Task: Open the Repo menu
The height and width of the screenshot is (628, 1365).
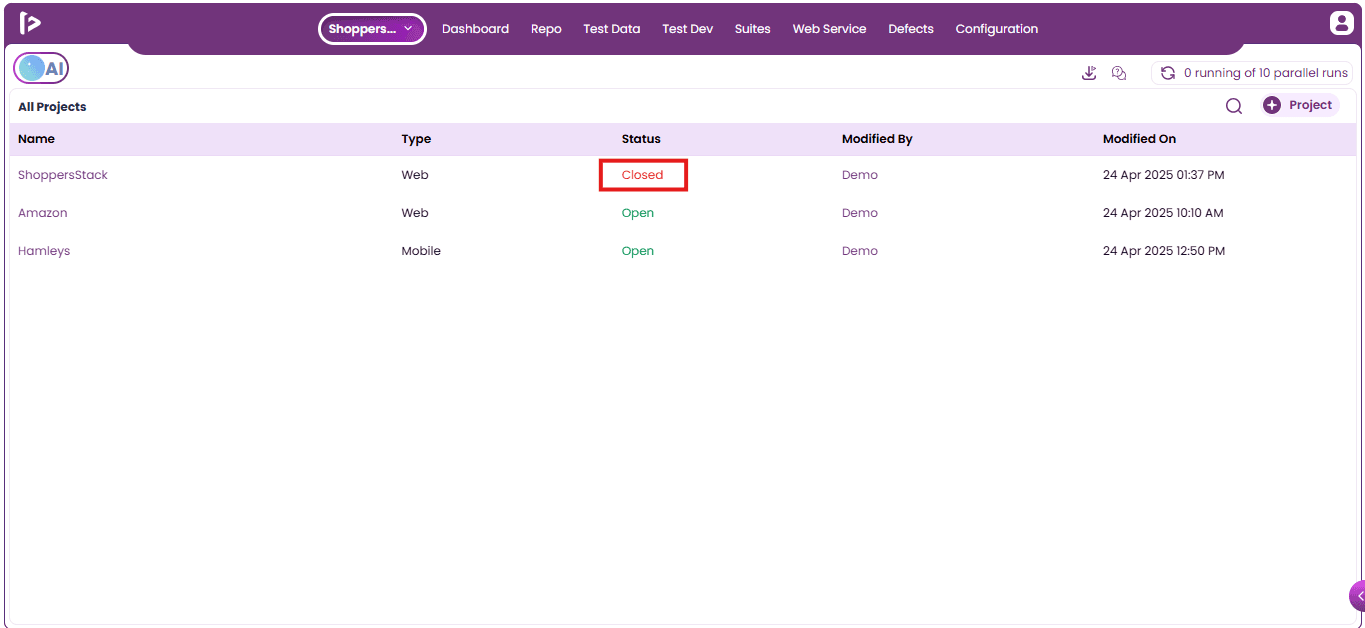Action: [x=546, y=29]
